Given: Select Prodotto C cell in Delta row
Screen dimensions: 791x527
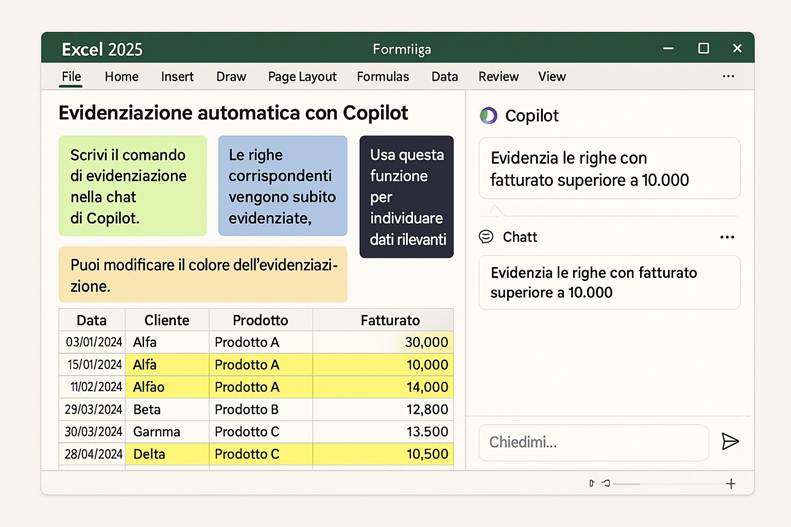Looking at the screenshot, I should tap(261, 454).
